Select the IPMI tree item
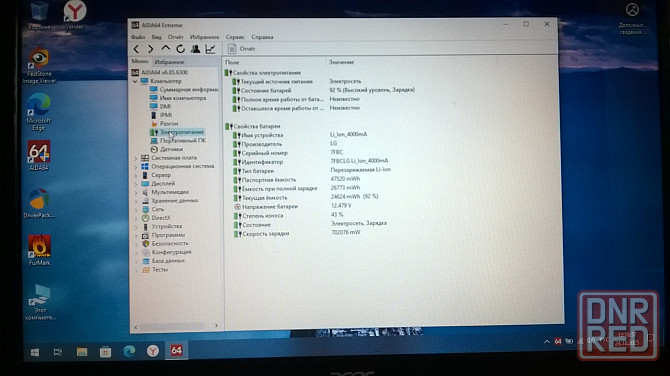This screenshot has width=670, height=376. tap(161, 115)
